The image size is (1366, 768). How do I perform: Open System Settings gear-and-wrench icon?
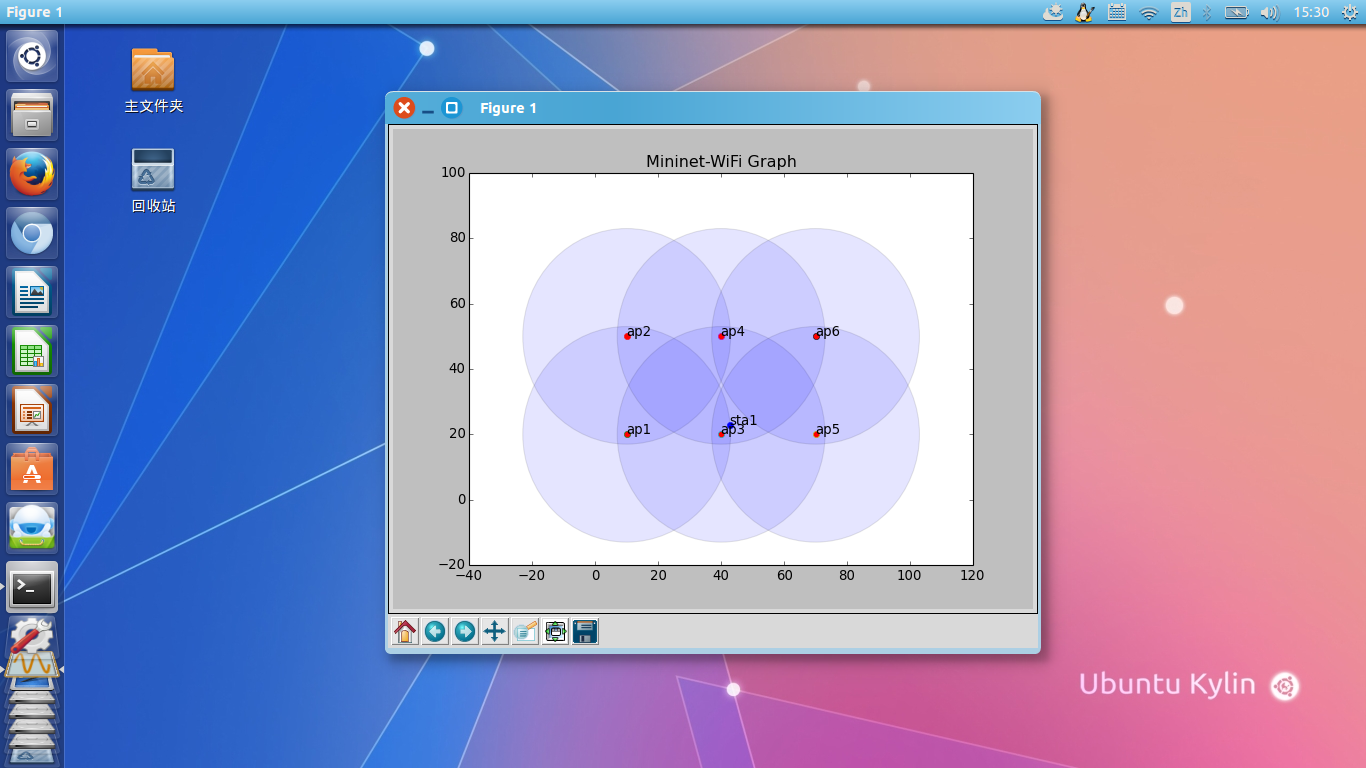32,634
